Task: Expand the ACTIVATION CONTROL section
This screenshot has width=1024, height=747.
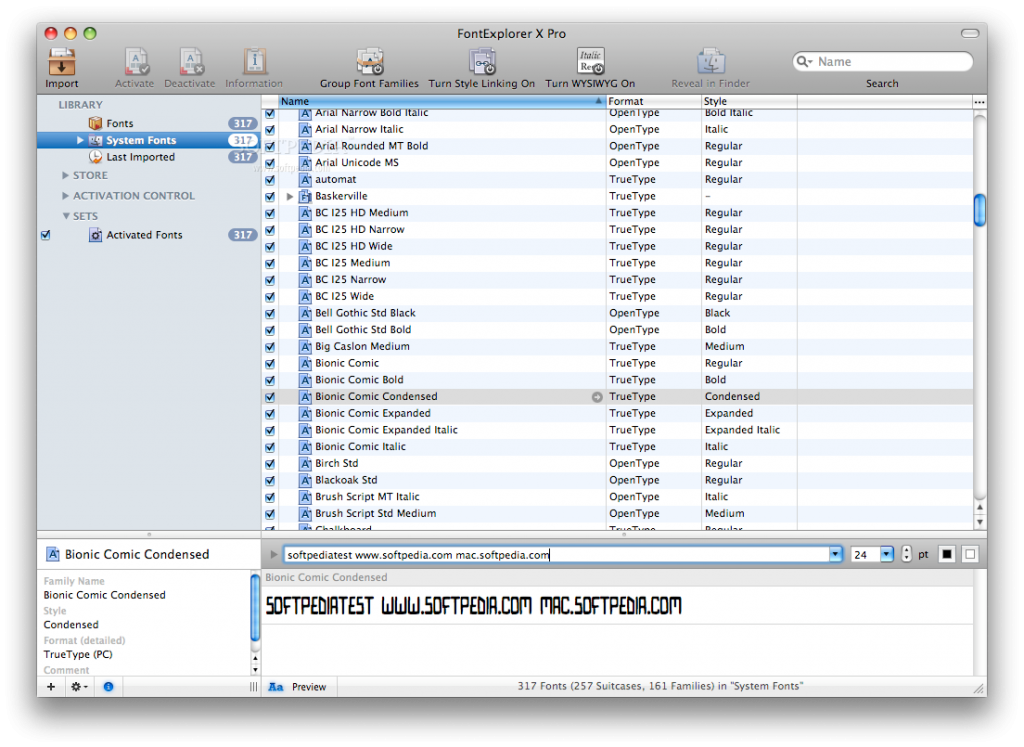Action: (65, 196)
